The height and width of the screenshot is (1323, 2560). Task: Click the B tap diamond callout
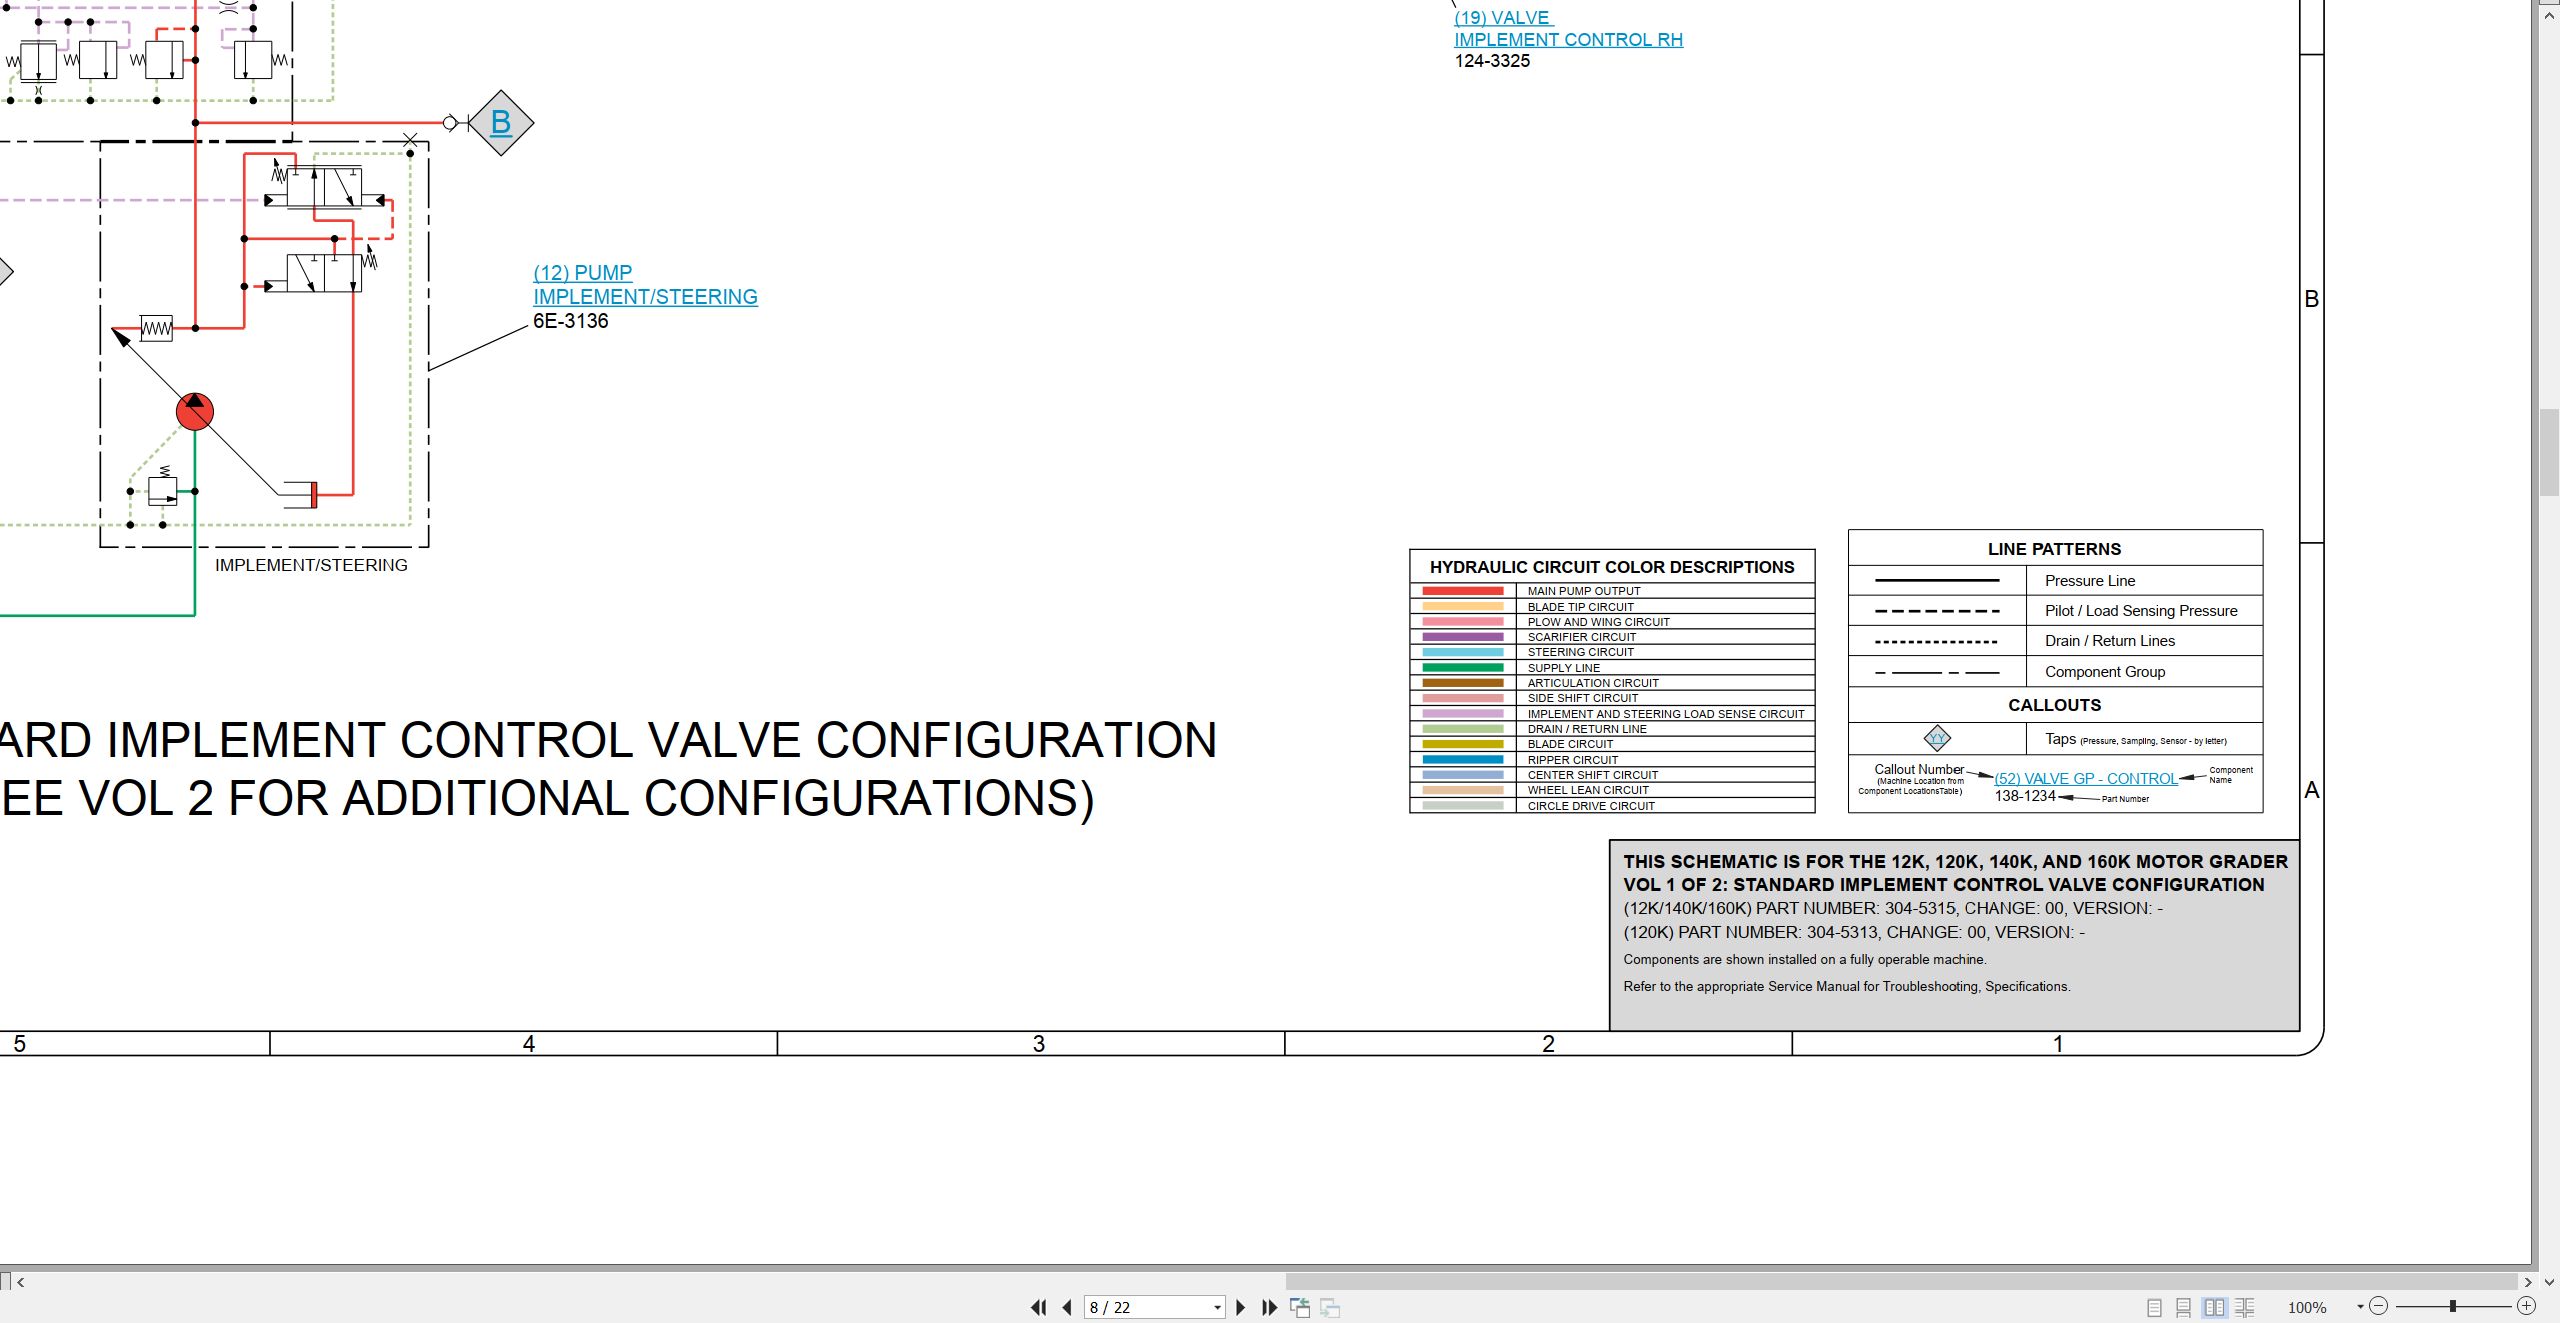501,123
